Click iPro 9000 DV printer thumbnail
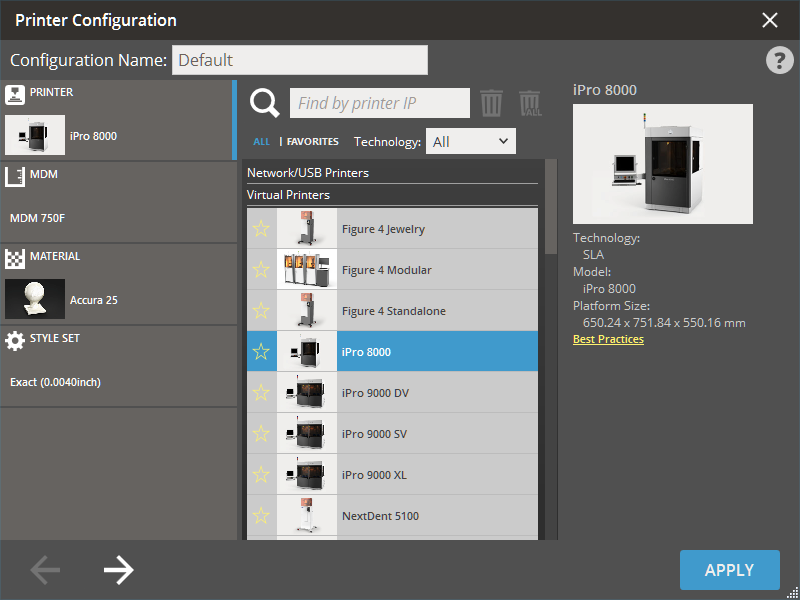The image size is (800, 600). click(x=307, y=392)
